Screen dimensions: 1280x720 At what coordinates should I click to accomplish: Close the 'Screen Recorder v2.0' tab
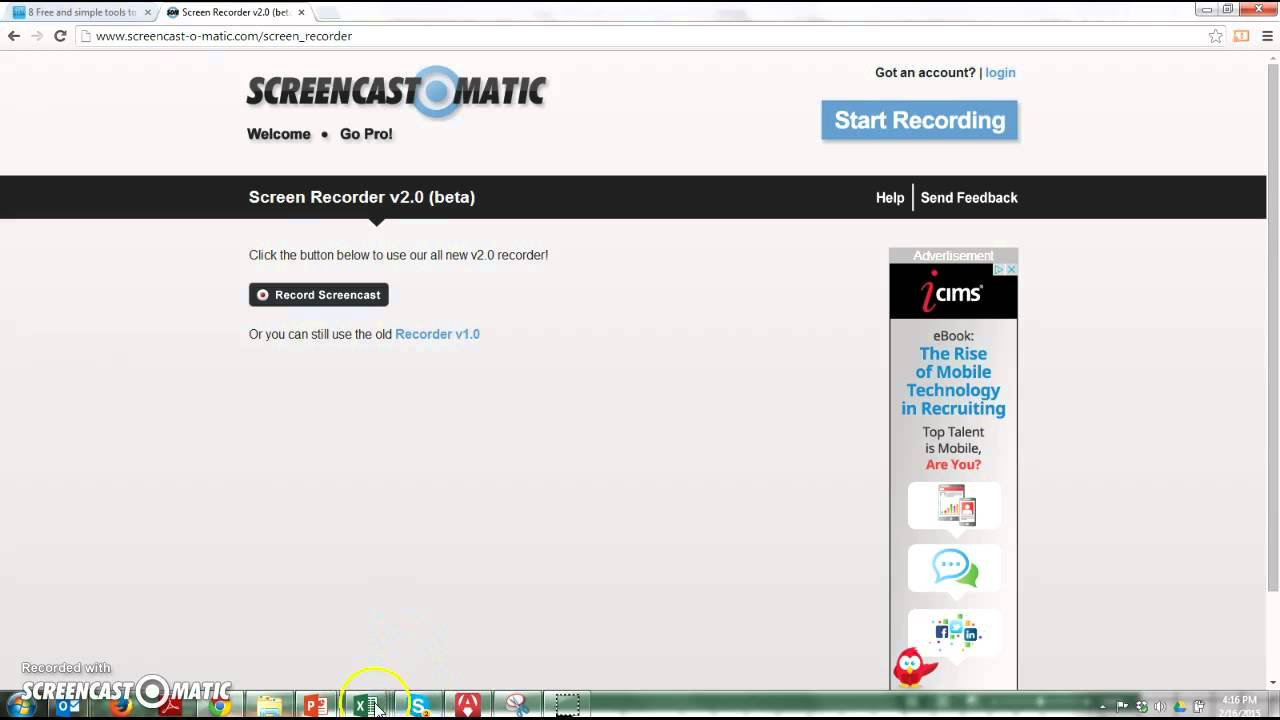299,13
